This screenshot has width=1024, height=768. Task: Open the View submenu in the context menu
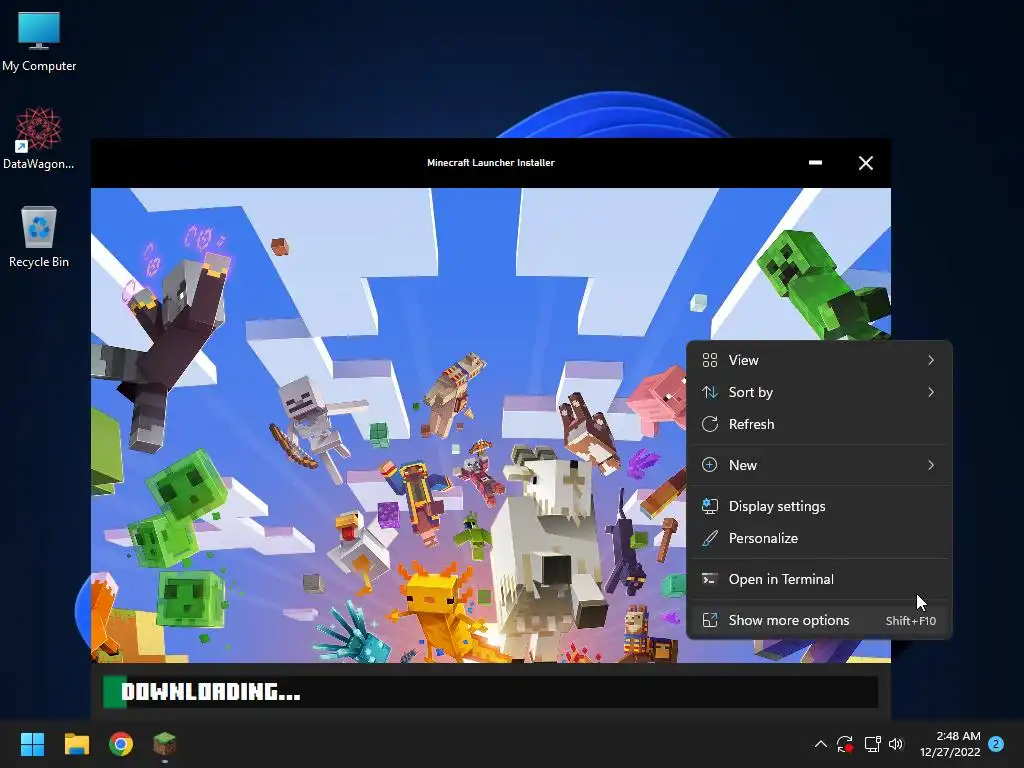point(820,360)
